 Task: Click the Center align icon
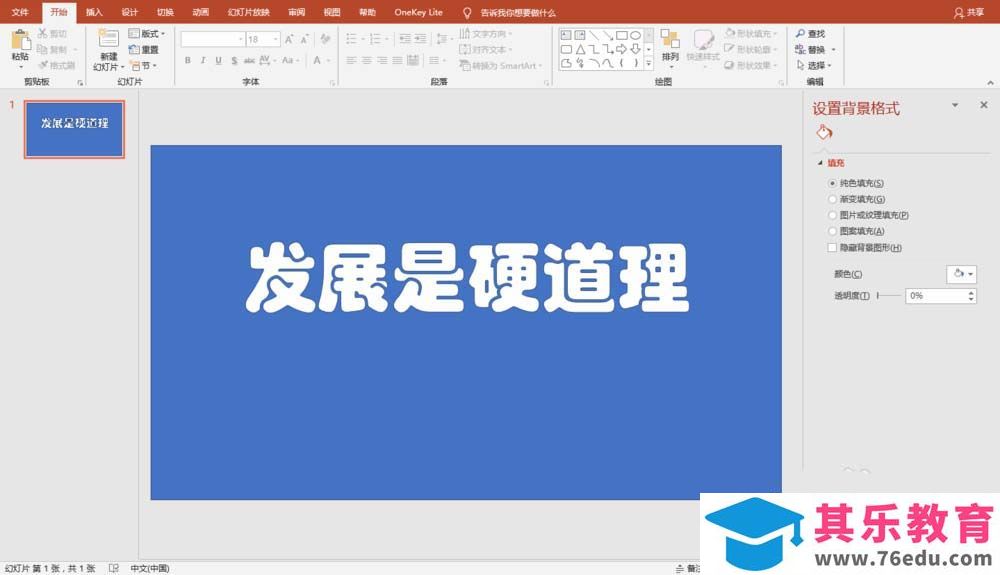pos(367,61)
